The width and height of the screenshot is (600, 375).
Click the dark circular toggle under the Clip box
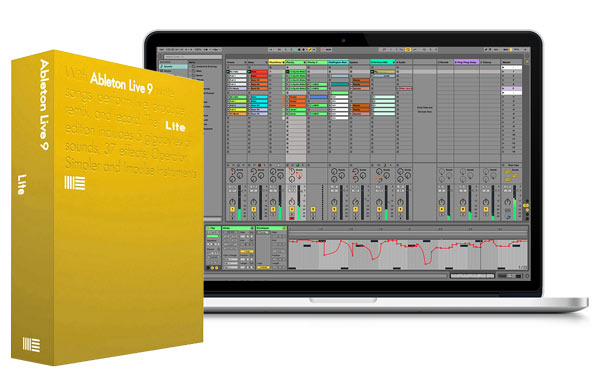tap(208, 267)
